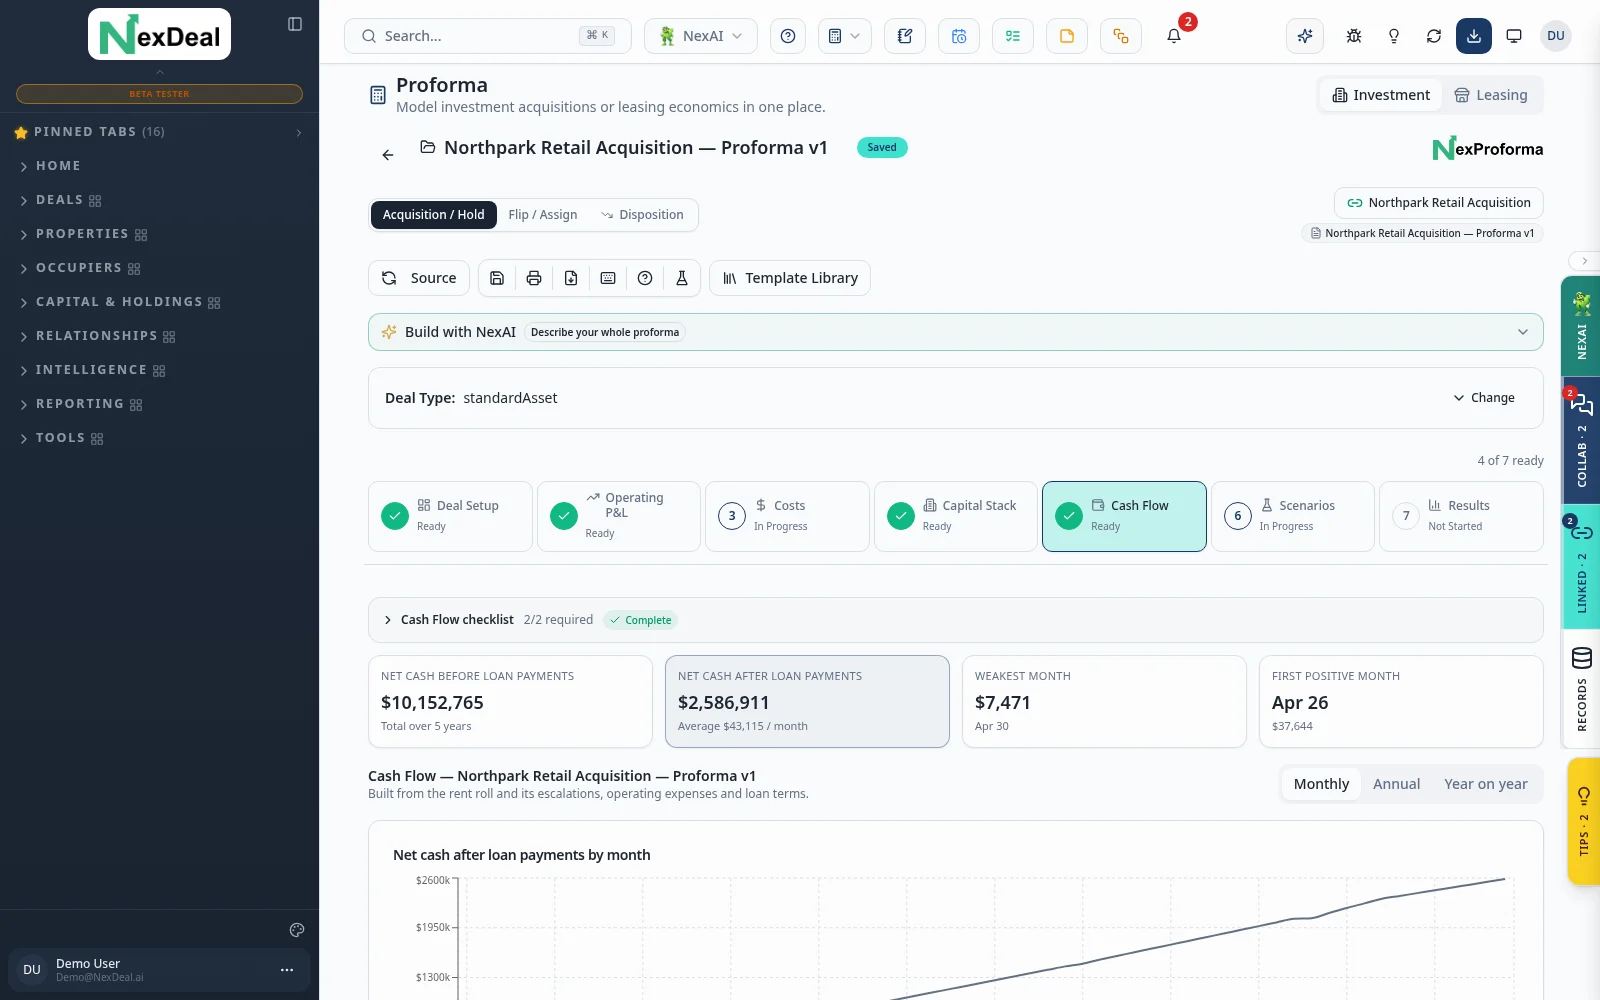Open the calendar clock icon in the header
Image resolution: width=1600 pixels, height=1000 pixels.
tap(959, 36)
